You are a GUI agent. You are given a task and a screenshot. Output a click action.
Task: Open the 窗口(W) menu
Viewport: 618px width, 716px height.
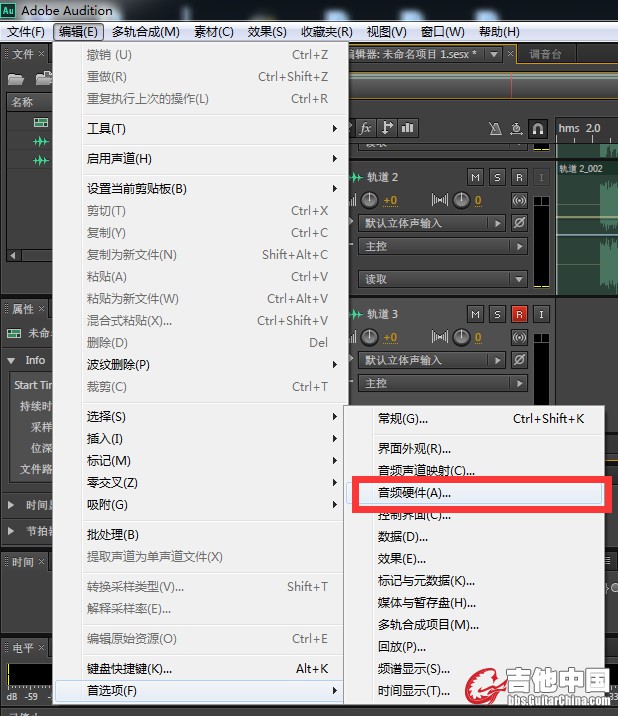(x=443, y=32)
